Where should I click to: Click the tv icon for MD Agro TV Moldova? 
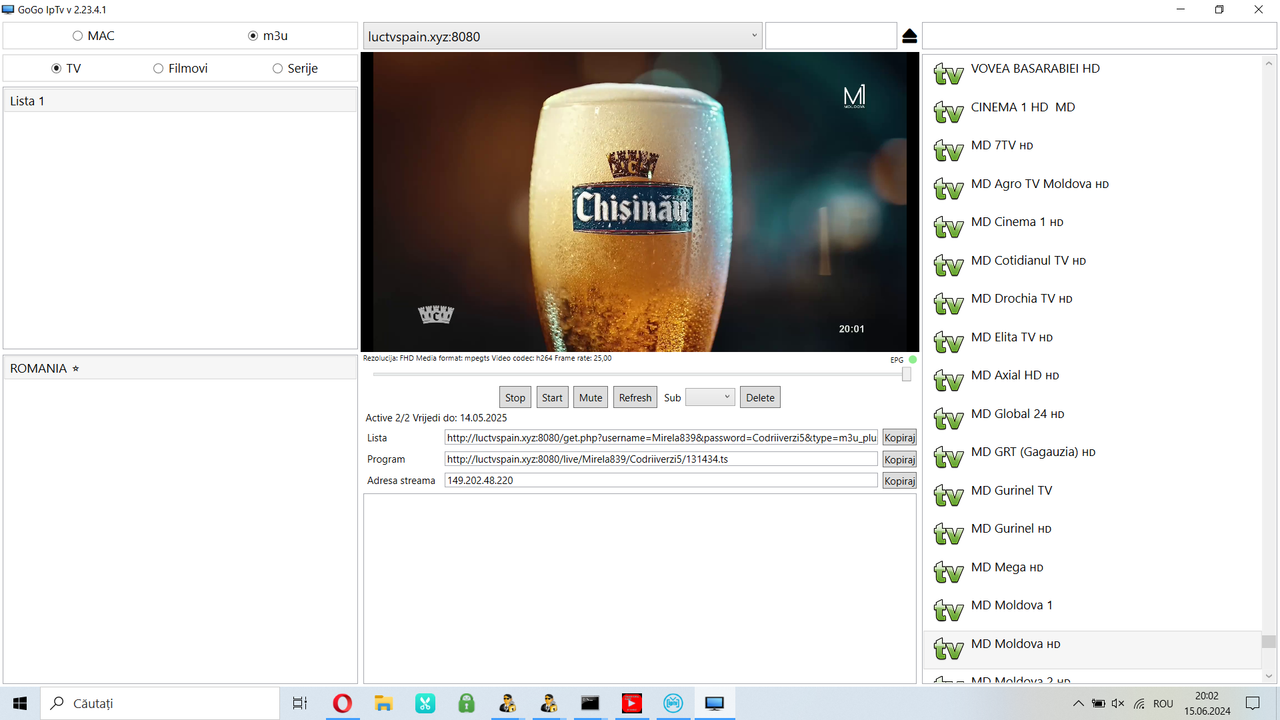948,190
